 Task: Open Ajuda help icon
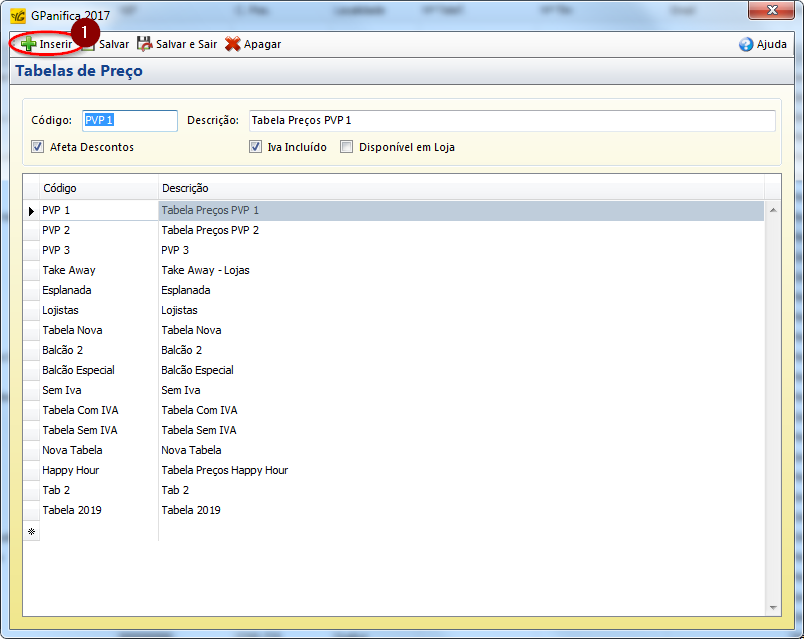(746, 44)
